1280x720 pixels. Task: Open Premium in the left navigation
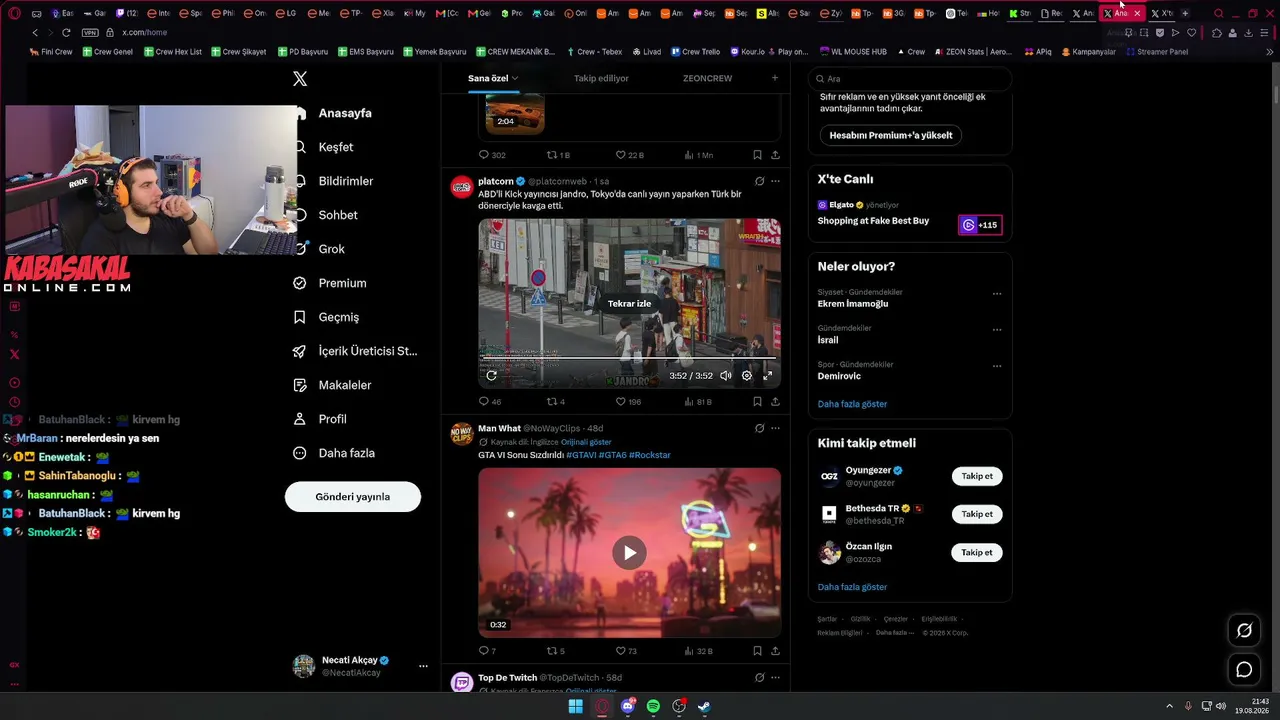pos(330,283)
